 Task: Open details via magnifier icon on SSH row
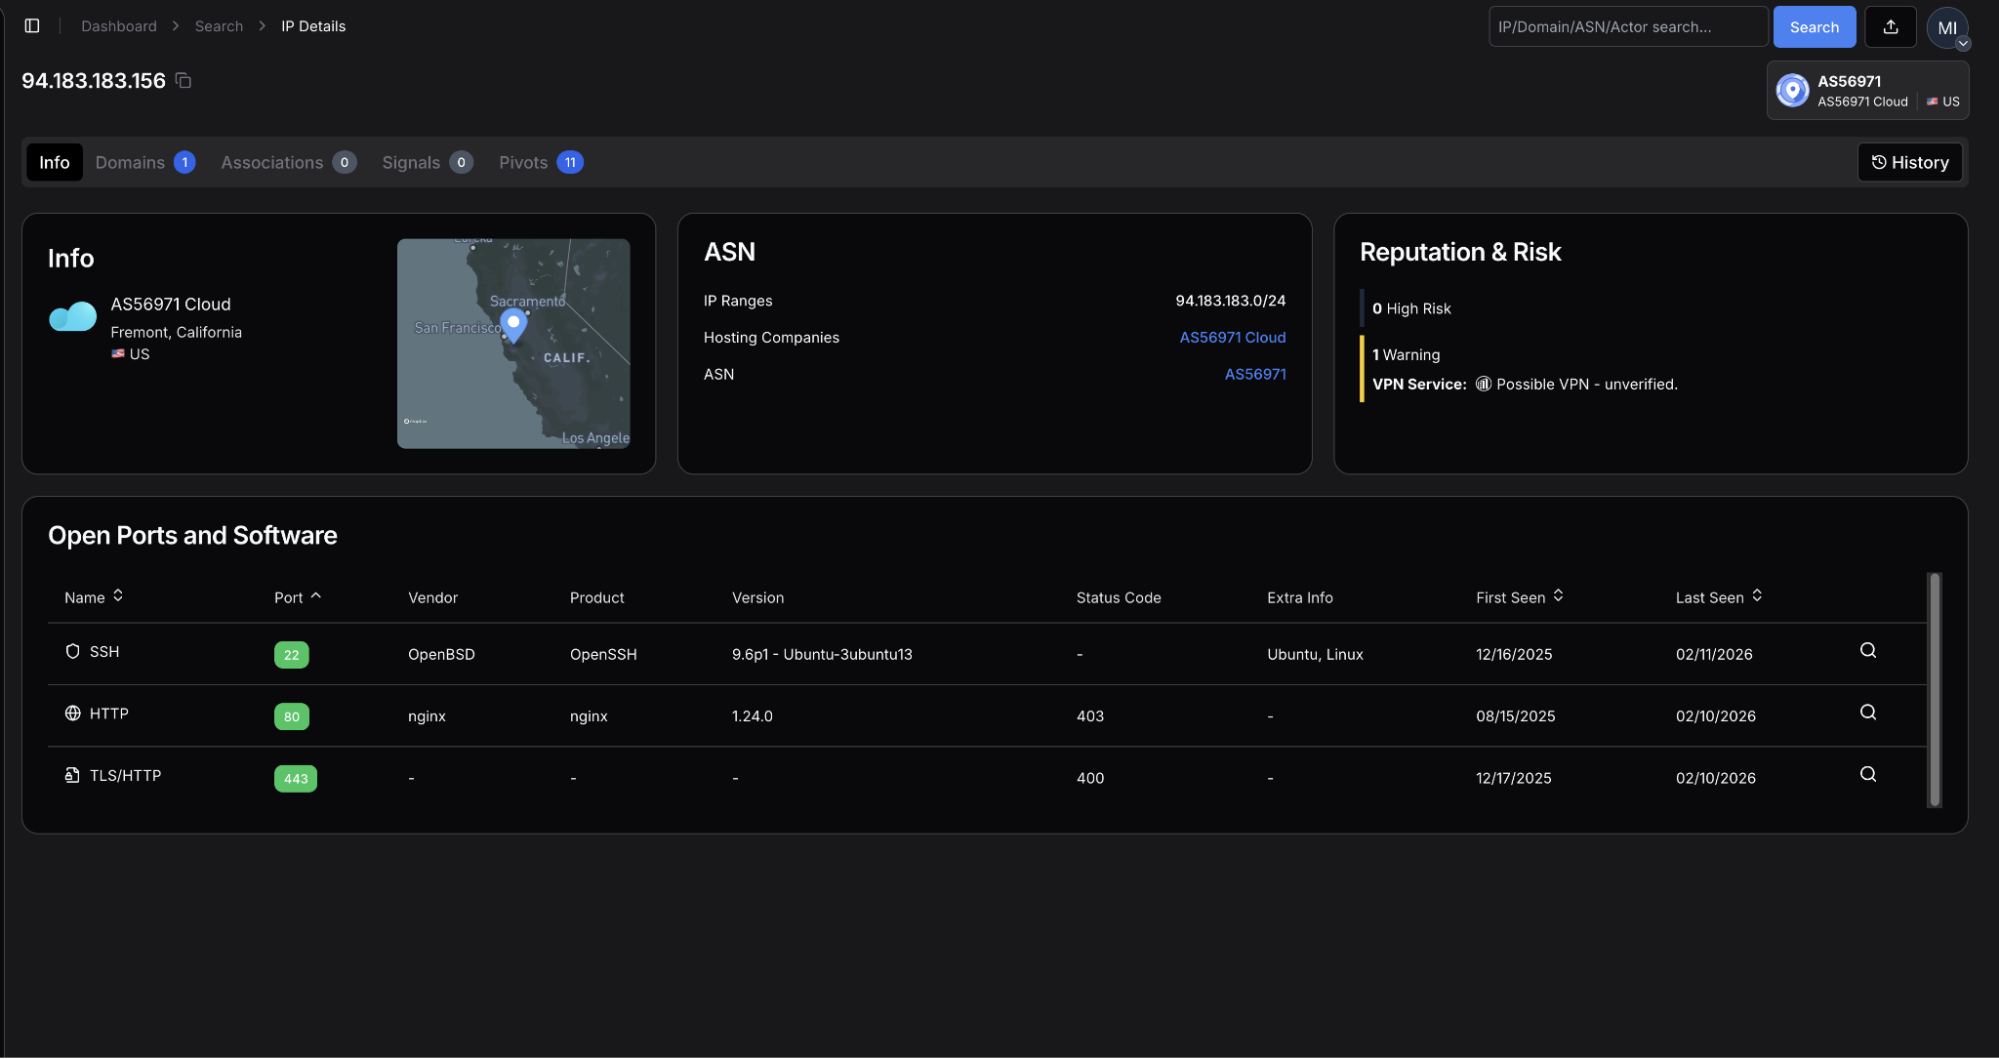click(x=1868, y=650)
